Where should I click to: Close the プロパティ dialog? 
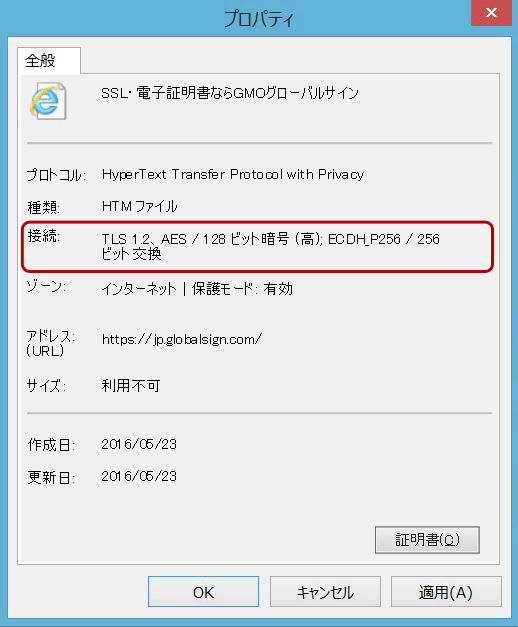[x=491, y=13]
